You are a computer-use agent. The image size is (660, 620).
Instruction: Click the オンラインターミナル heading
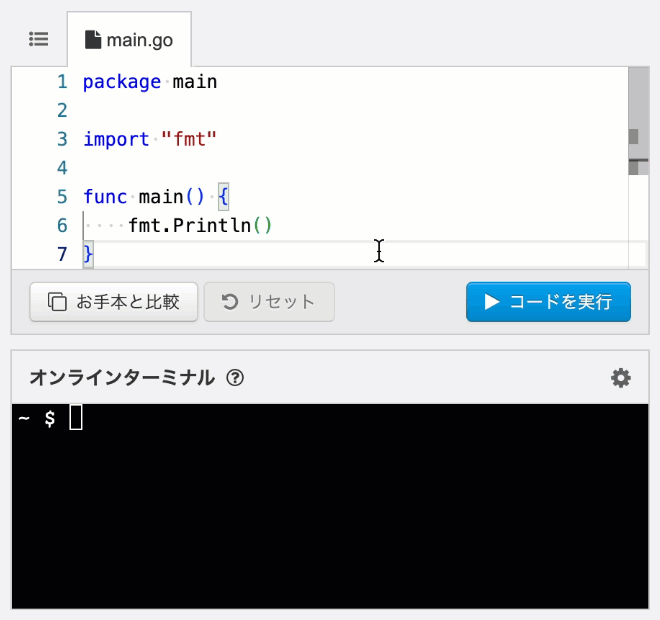point(122,378)
